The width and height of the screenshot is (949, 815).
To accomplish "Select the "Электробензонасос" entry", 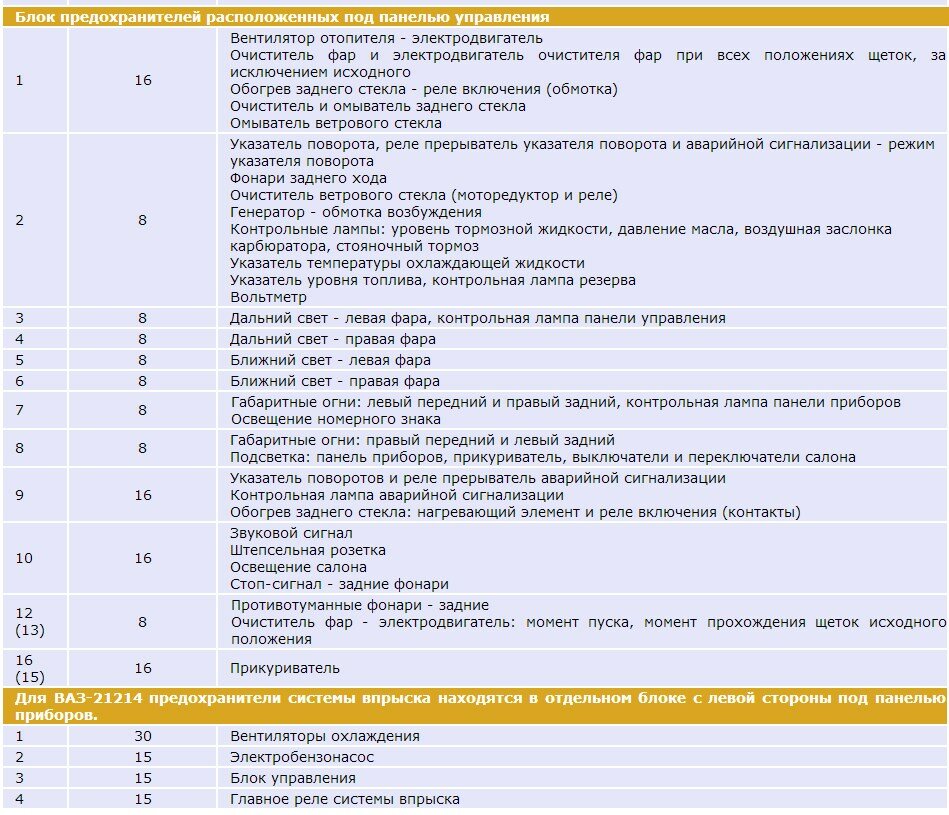I will (303, 757).
